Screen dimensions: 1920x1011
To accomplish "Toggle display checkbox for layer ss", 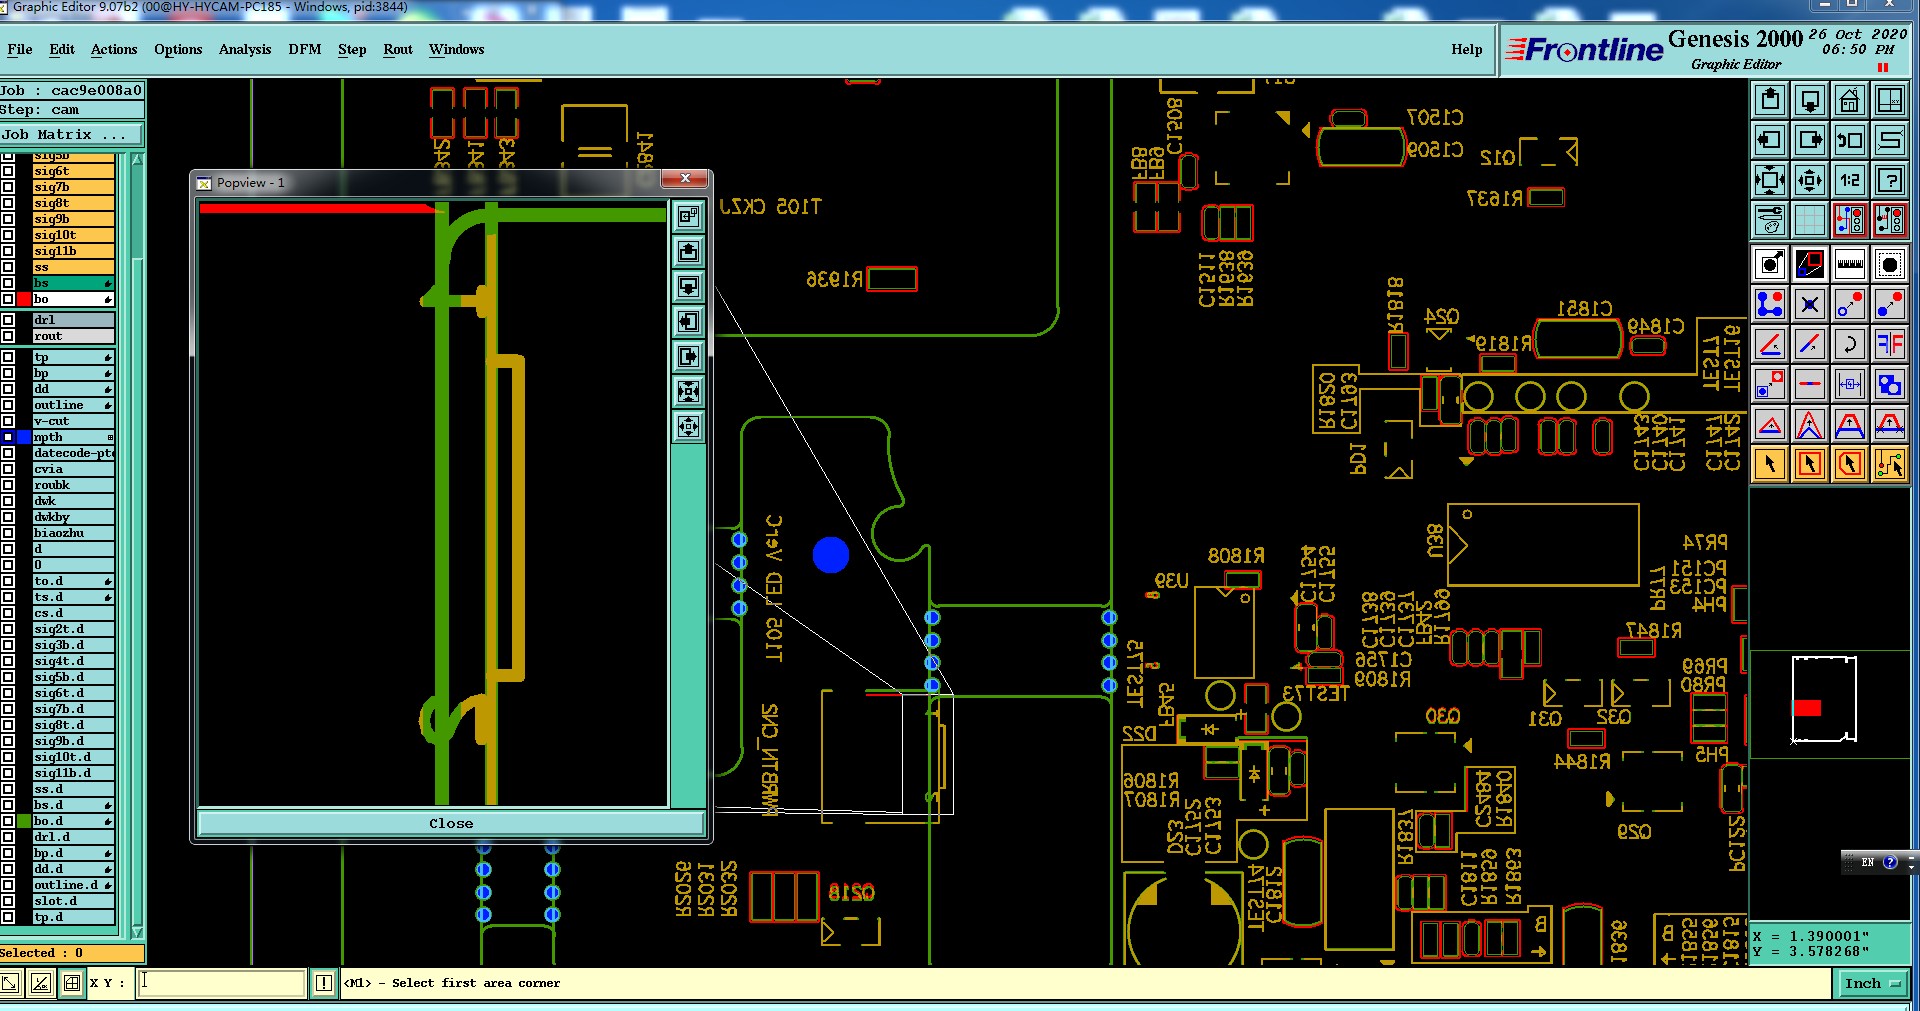I will (x=8, y=267).
